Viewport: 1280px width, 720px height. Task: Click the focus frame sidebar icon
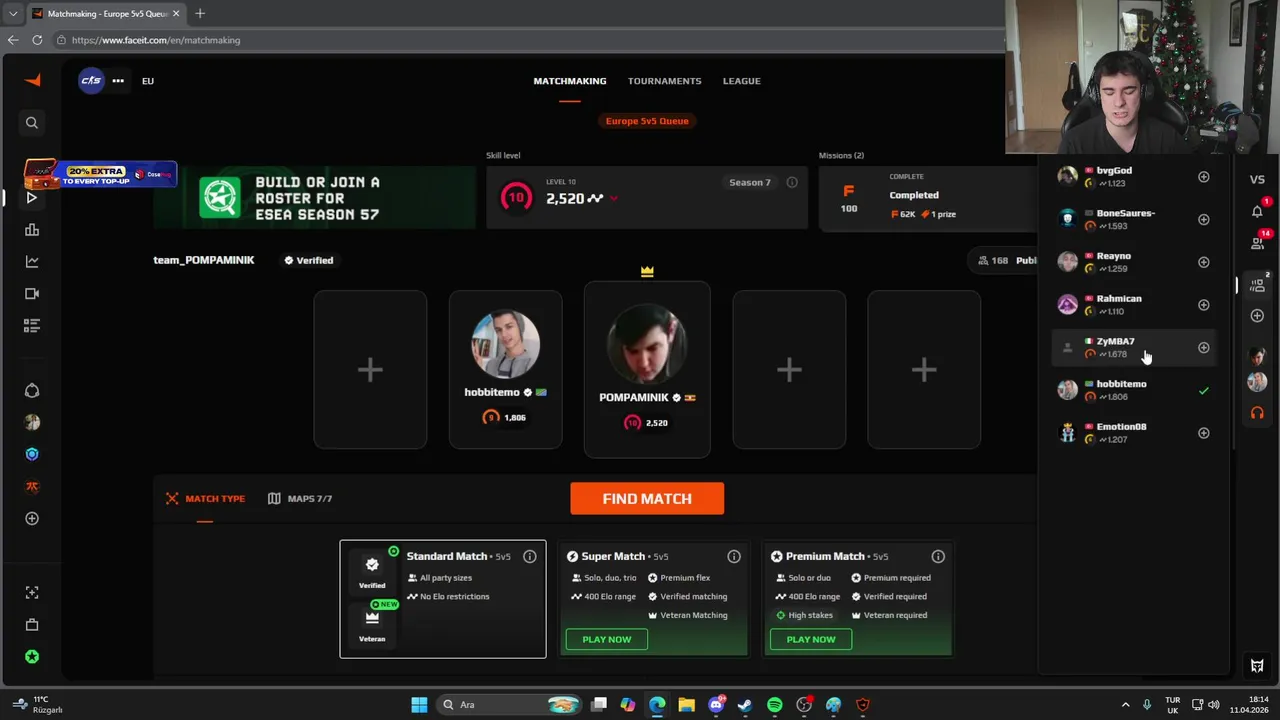32,593
